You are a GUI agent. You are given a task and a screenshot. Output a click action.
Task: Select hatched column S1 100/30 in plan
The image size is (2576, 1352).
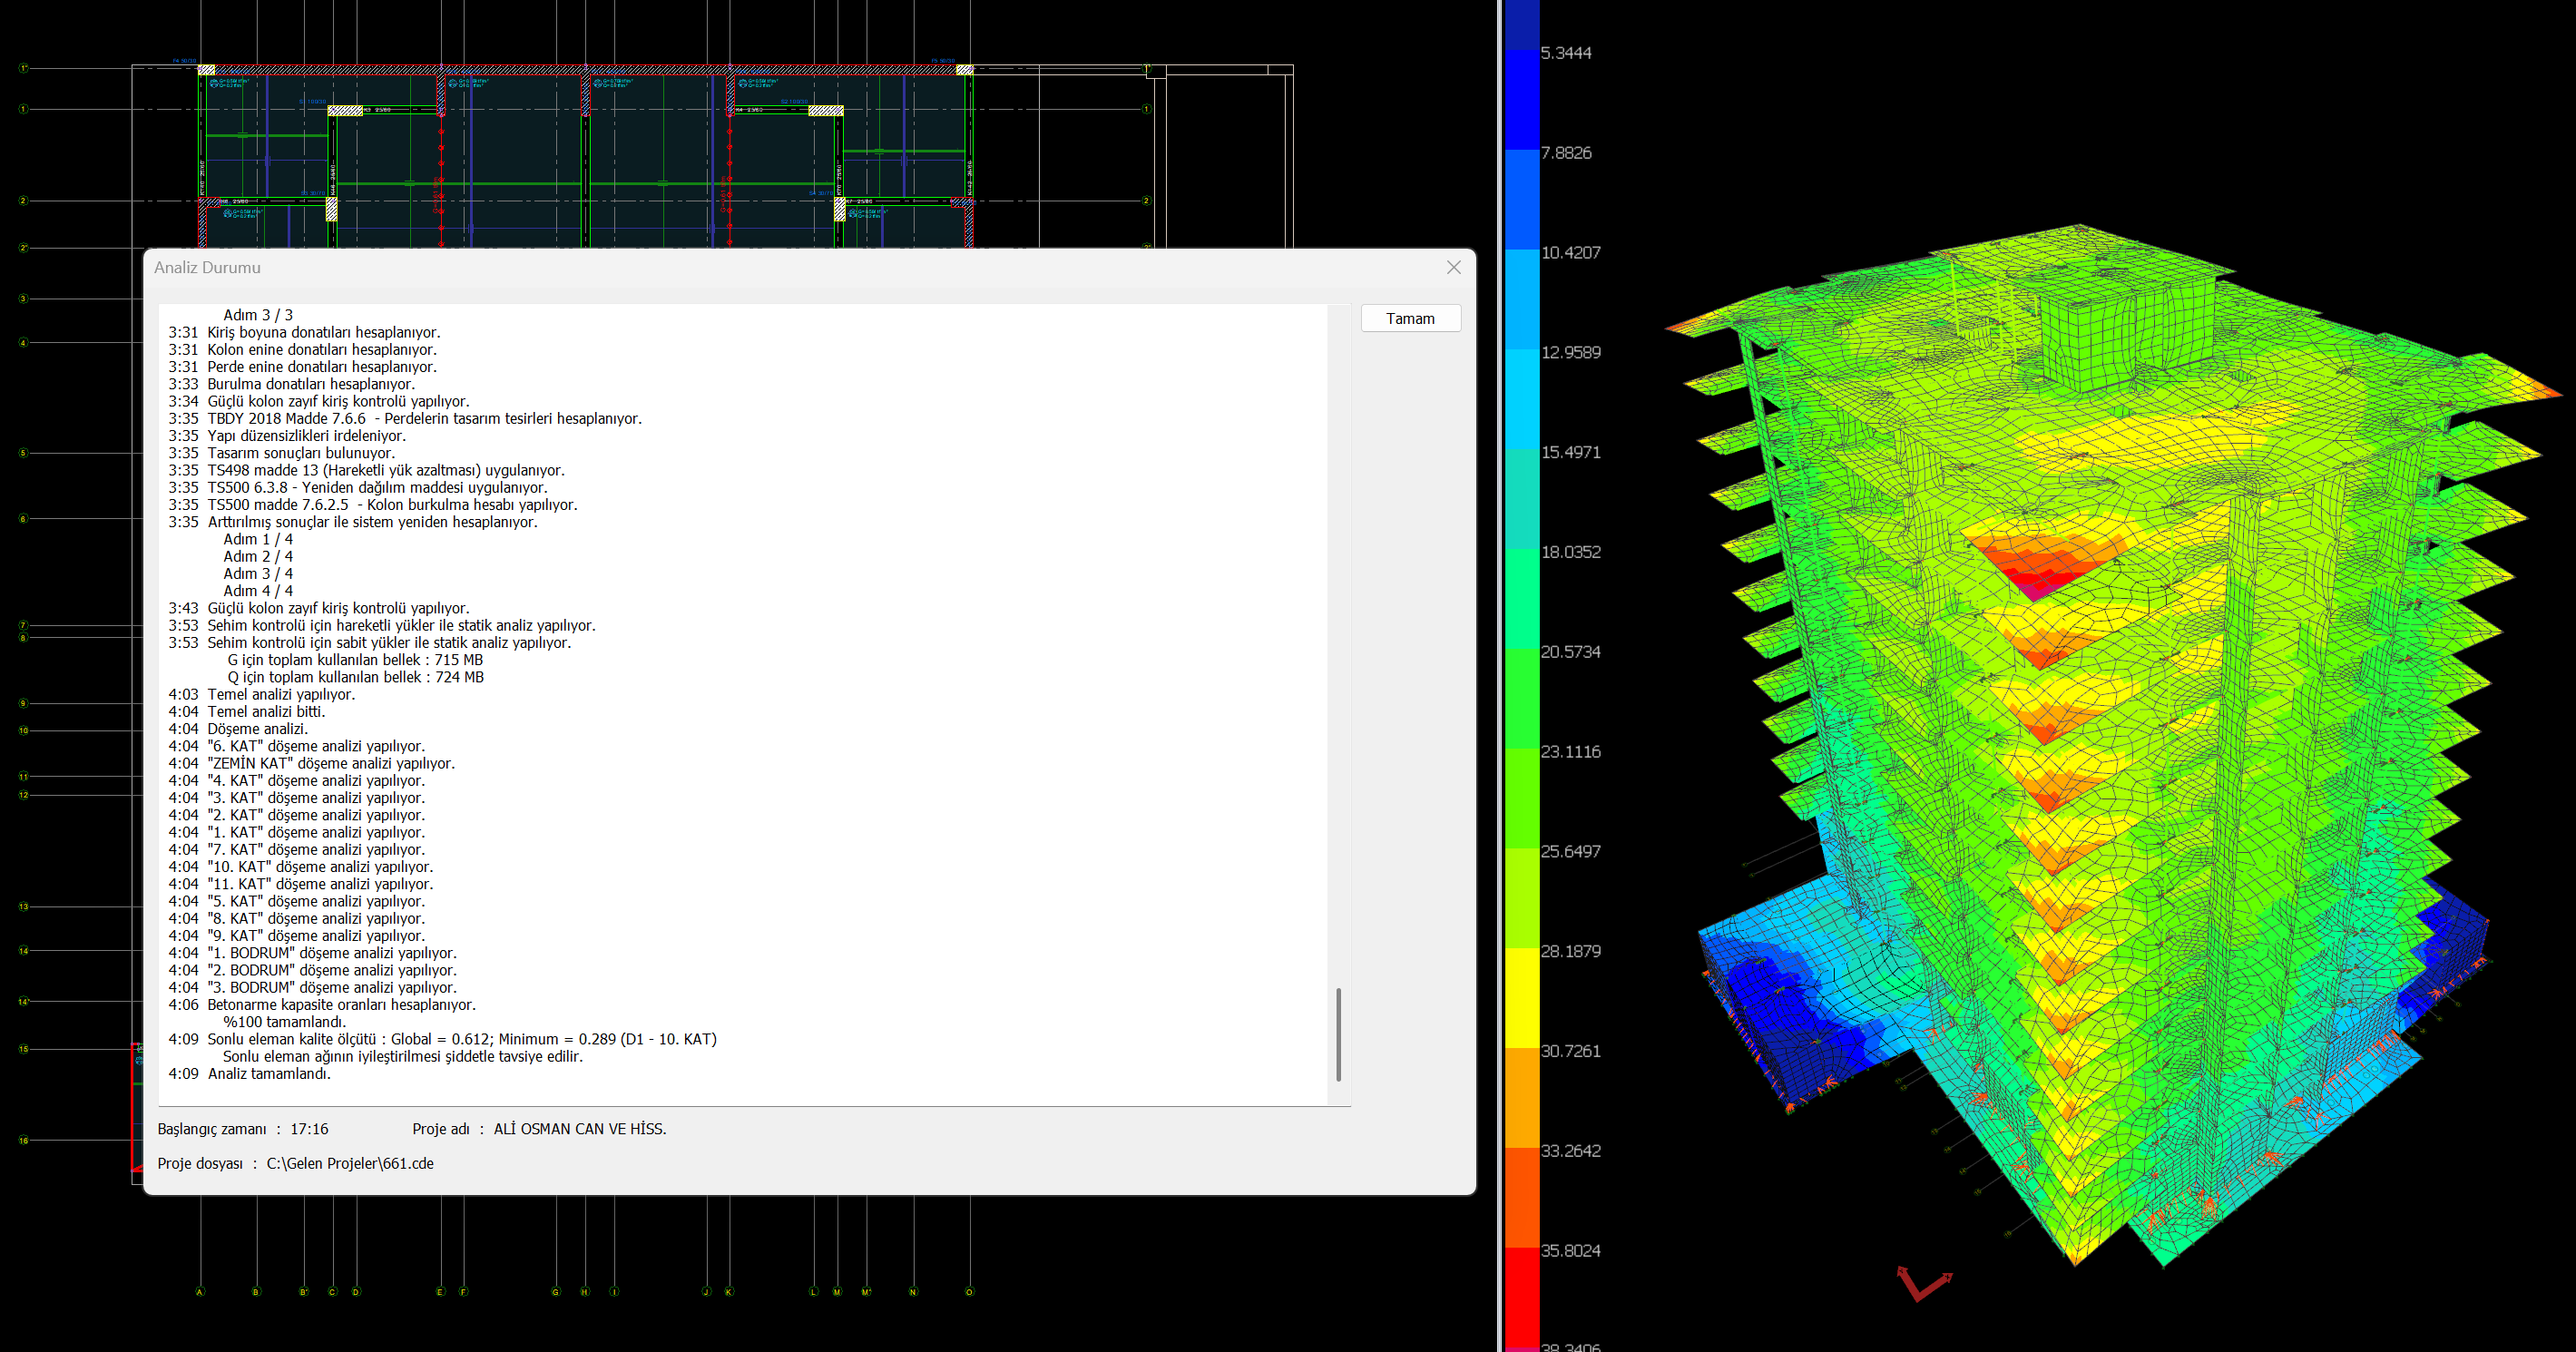click(x=345, y=111)
